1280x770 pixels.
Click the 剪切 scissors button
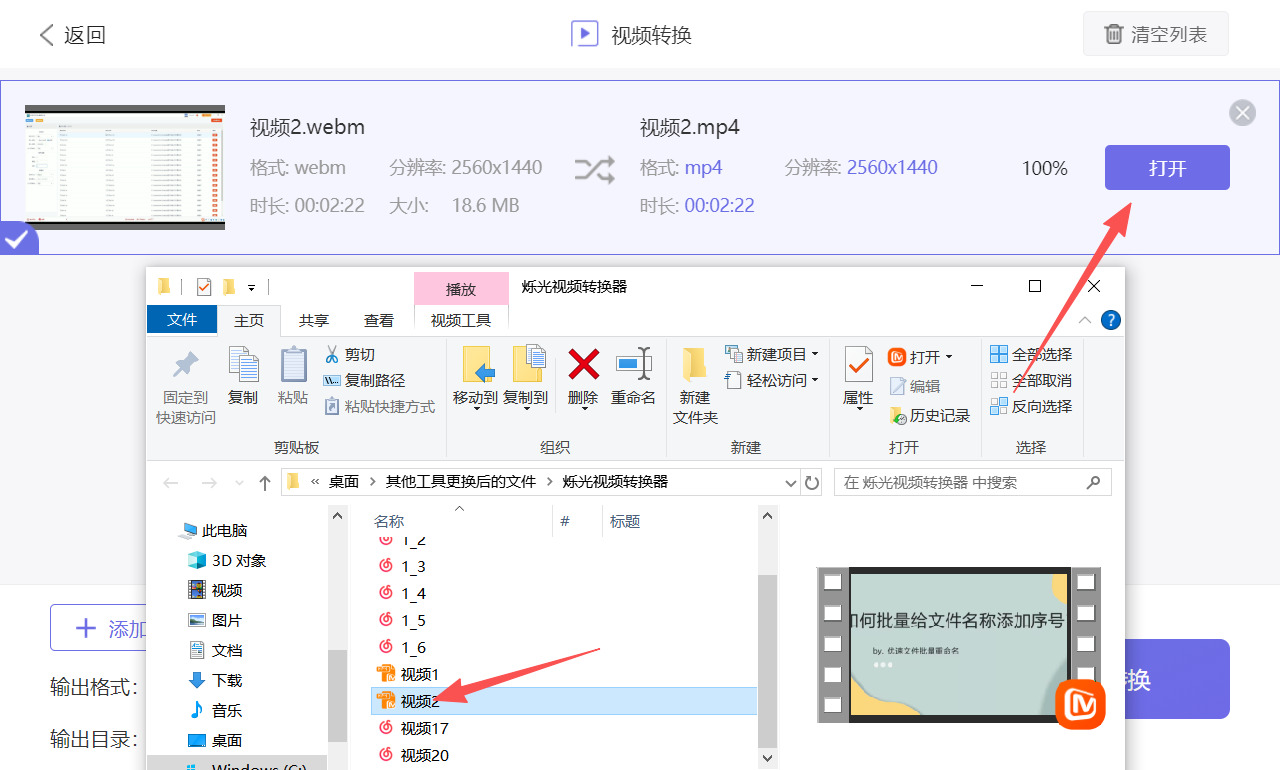tap(349, 354)
